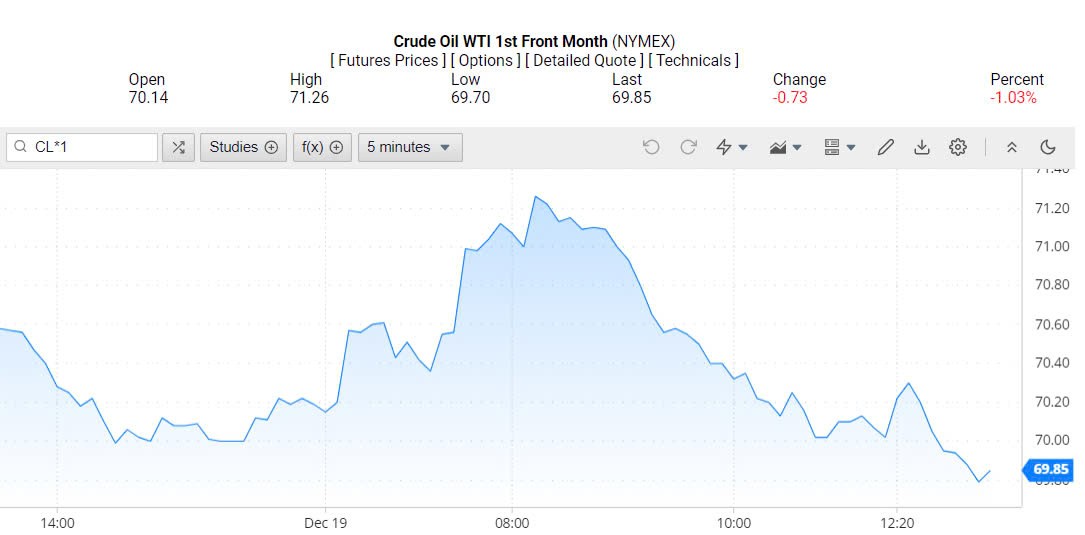Expand the layout template dropdown
Viewport: 1085px width, 535px height.
point(840,148)
